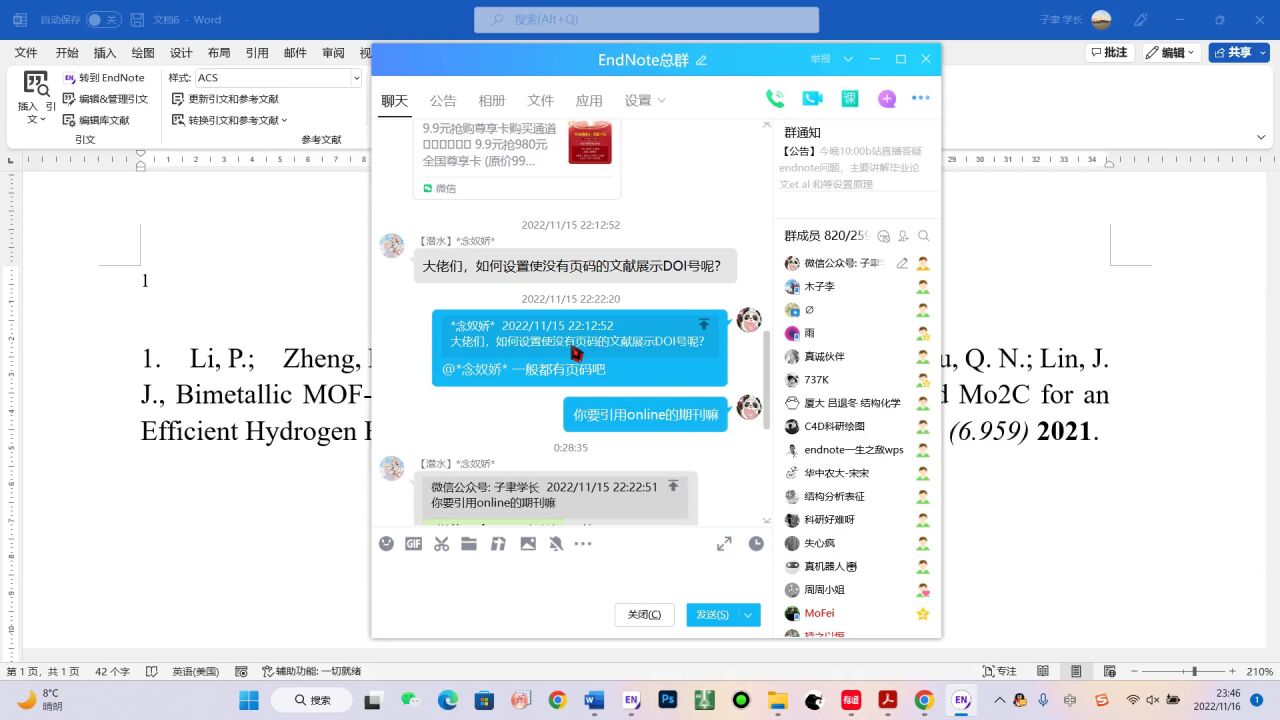Click 编辑库文献 in Word ribbon

(x=96, y=120)
